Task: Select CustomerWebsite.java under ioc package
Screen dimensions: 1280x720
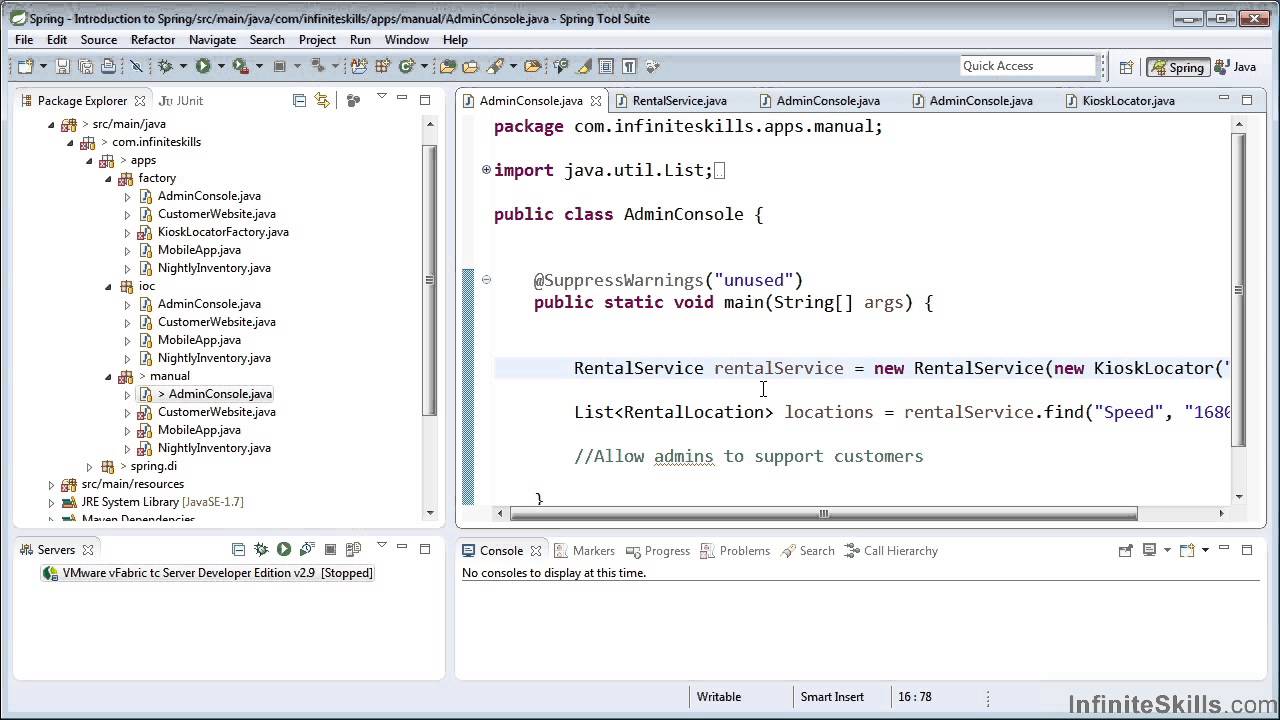Action: coord(207,322)
